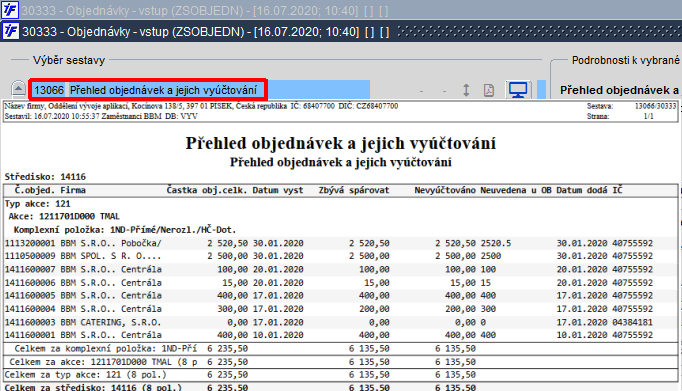Click firm 'BBM SPOL. S R. O....'
The width and height of the screenshot is (682, 391).
pyautogui.click(x=111, y=256)
